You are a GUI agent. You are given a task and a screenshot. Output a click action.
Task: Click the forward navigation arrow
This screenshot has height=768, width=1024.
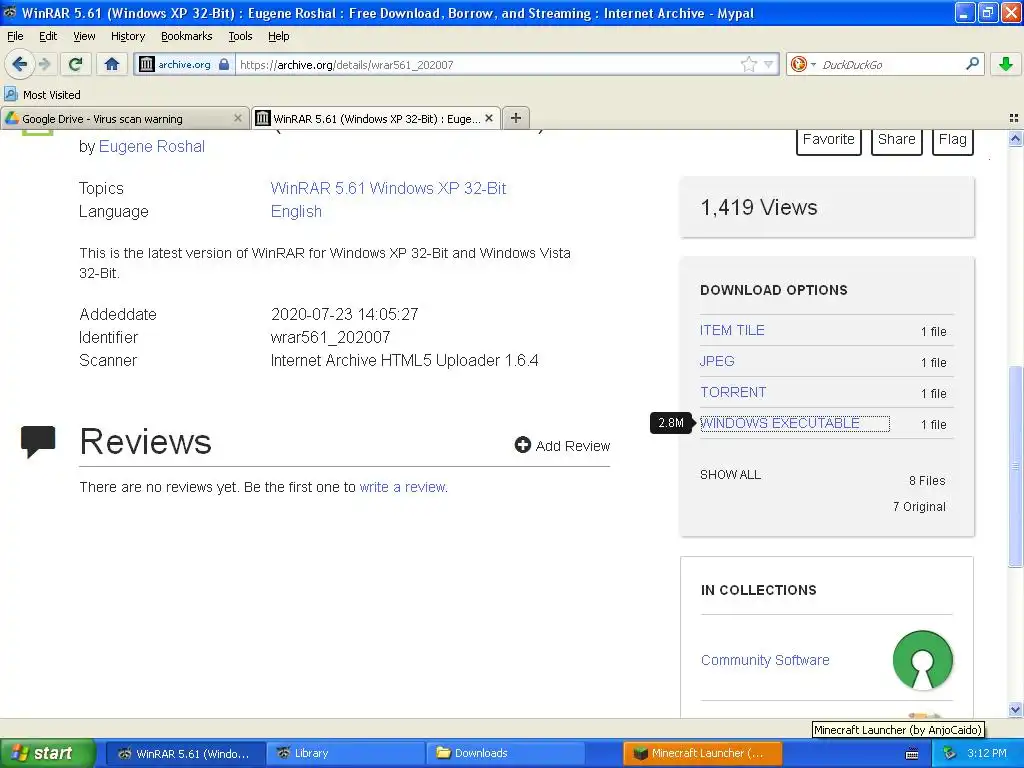pos(44,64)
